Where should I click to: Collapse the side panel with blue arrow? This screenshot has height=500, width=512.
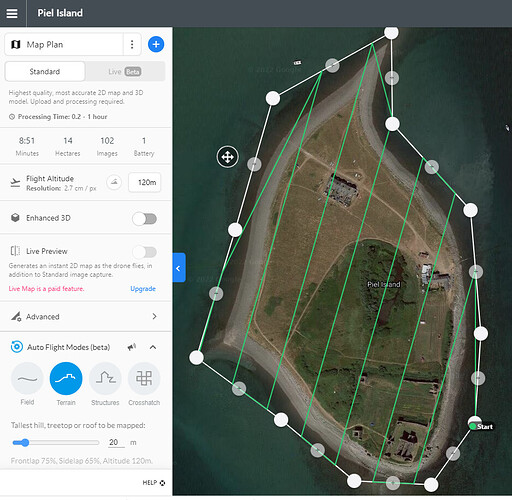(179, 268)
